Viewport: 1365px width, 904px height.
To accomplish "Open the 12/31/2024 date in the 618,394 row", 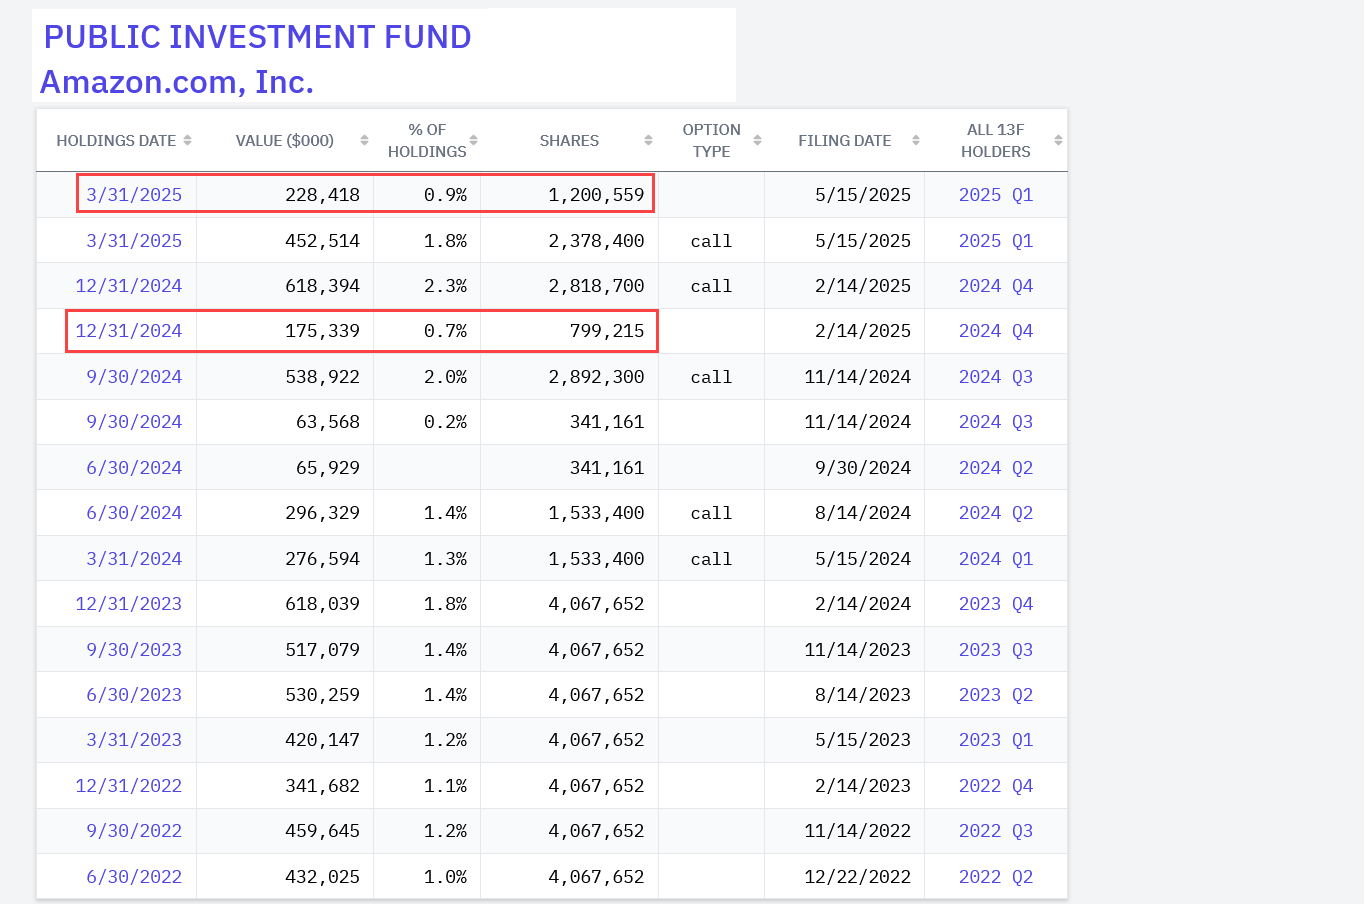I will click(x=129, y=286).
